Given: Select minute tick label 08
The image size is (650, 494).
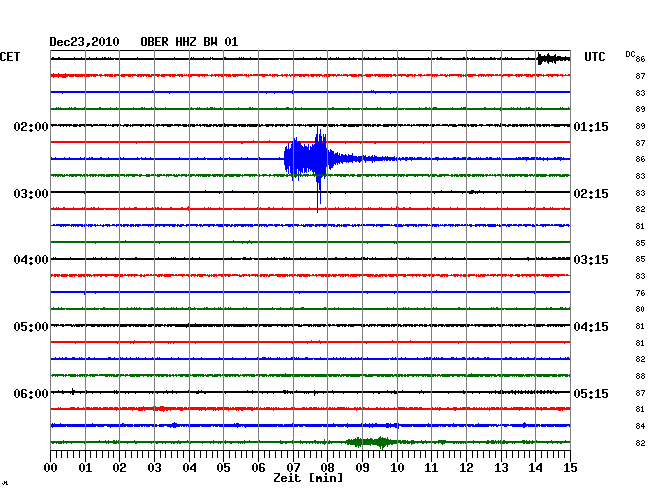Looking at the screenshot, I should 327,468.
